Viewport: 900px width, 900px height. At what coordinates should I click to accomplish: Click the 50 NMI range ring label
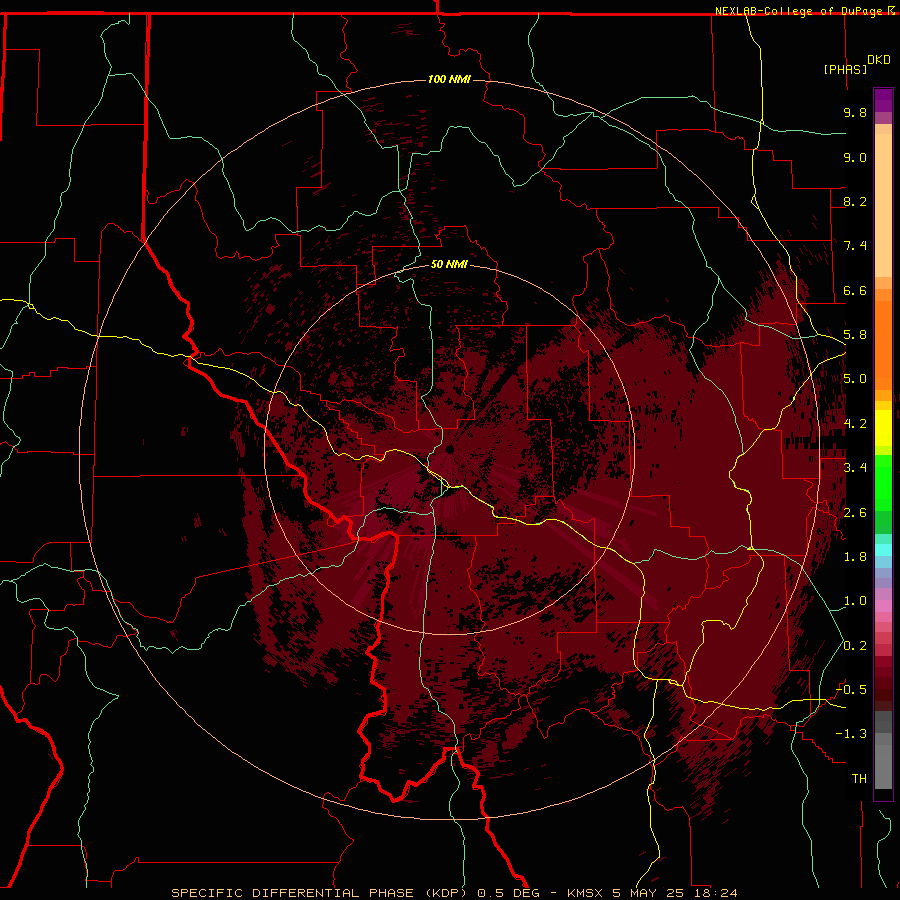(x=449, y=264)
